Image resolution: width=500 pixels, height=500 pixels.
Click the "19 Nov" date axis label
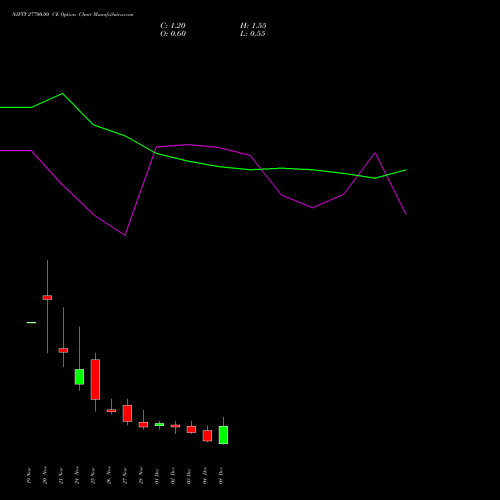click(29, 475)
